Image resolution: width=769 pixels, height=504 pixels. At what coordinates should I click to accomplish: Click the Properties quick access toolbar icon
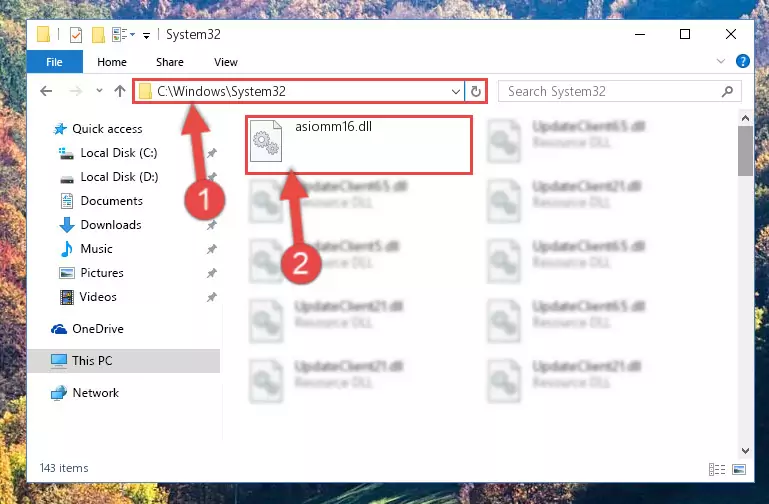click(76, 35)
